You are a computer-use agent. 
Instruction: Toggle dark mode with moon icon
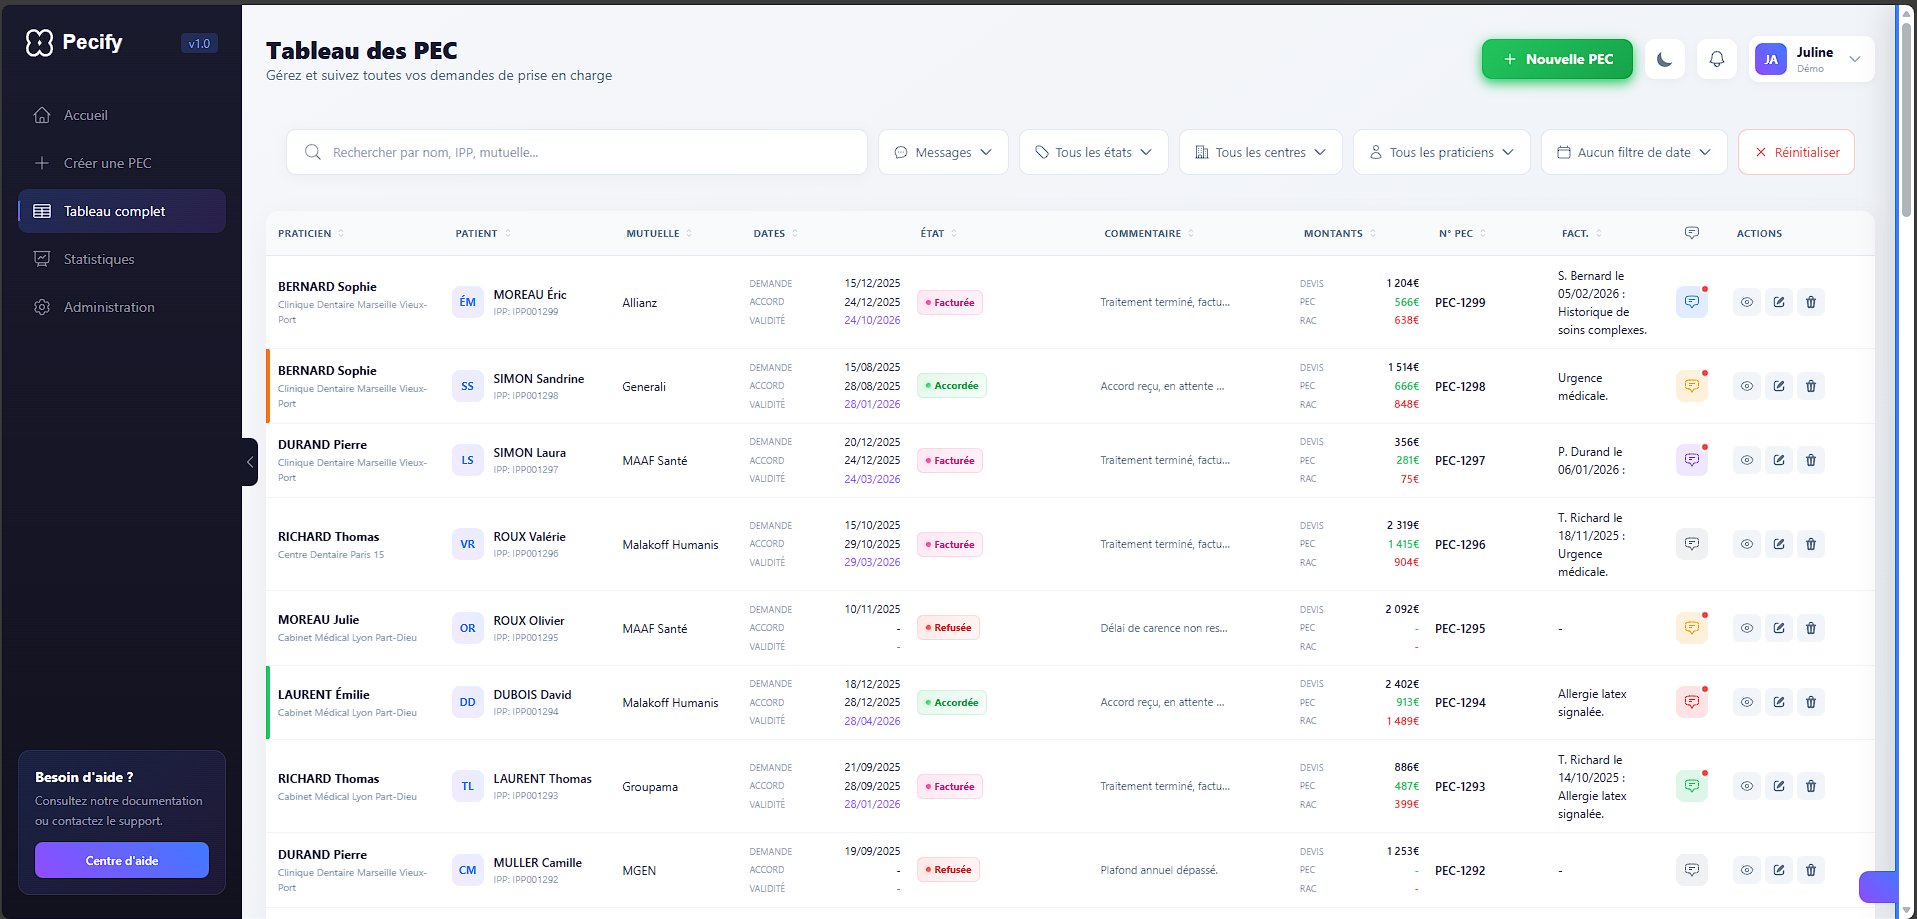(x=1664, y=60)
